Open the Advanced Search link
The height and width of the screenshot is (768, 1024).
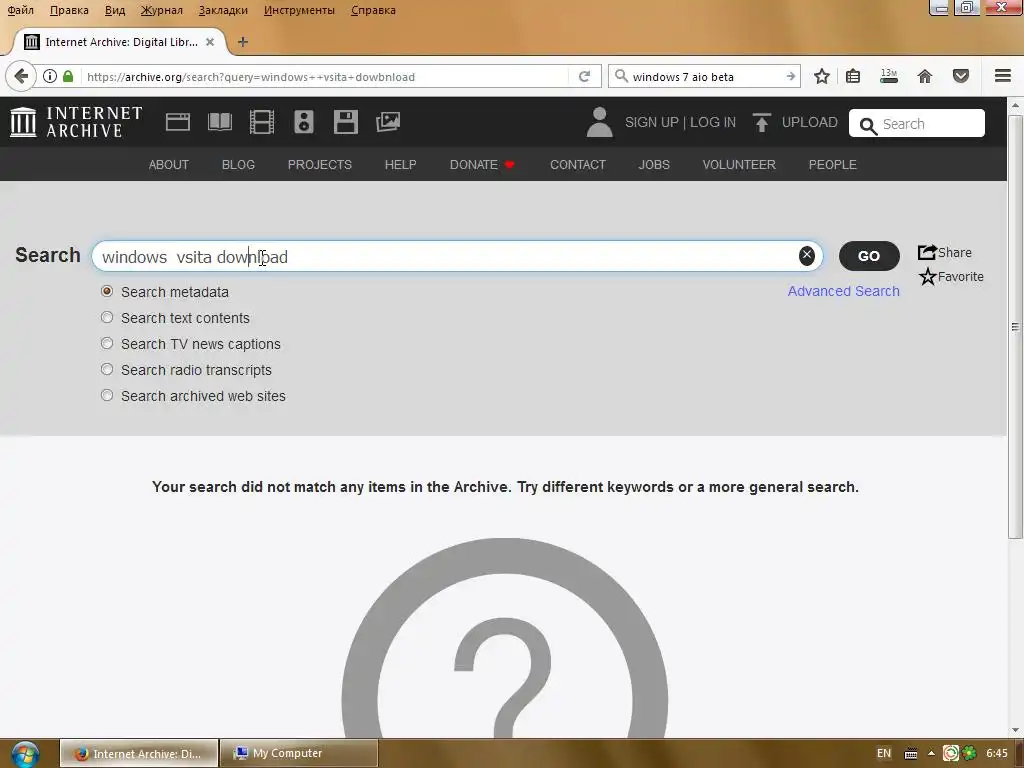pos(844,291)
